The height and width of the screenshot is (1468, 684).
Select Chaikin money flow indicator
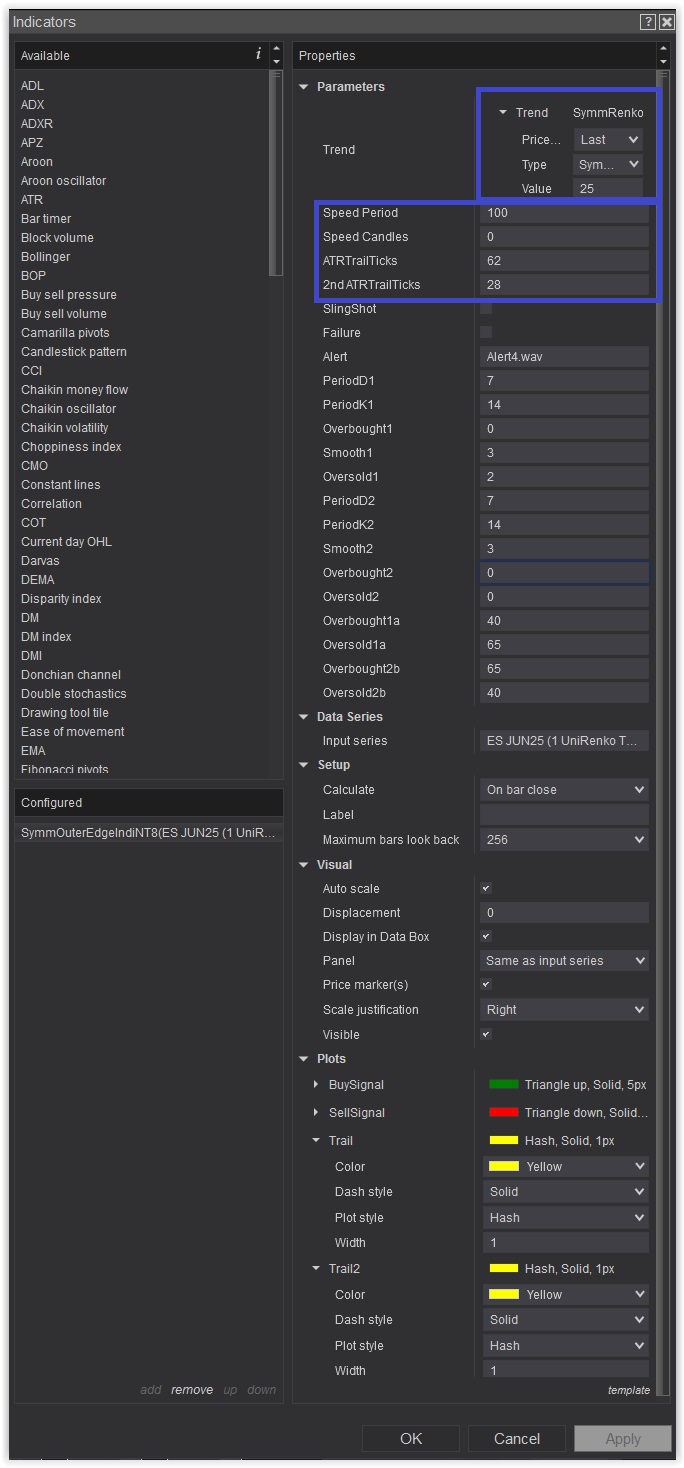pos(74,390)
